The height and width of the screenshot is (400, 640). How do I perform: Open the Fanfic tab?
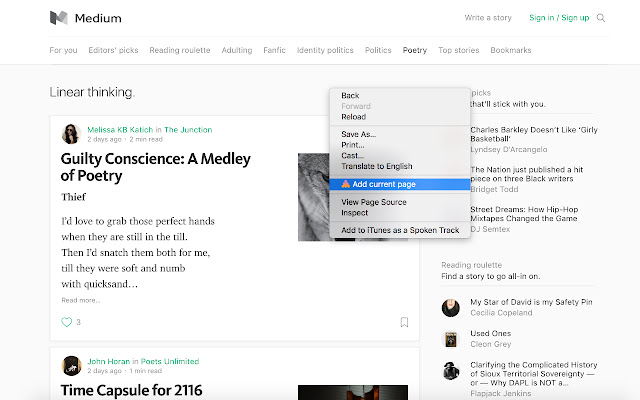coord(274,50)
